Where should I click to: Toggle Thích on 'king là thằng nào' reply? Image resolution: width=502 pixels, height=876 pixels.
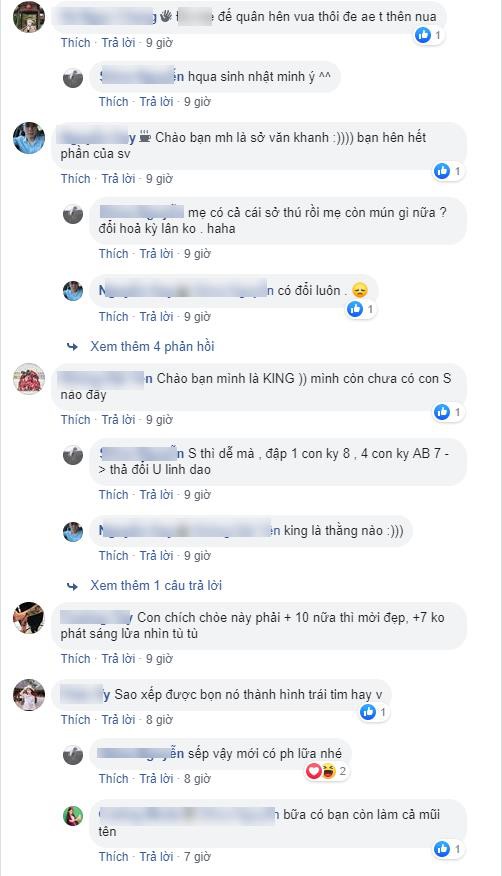[113, 555]
